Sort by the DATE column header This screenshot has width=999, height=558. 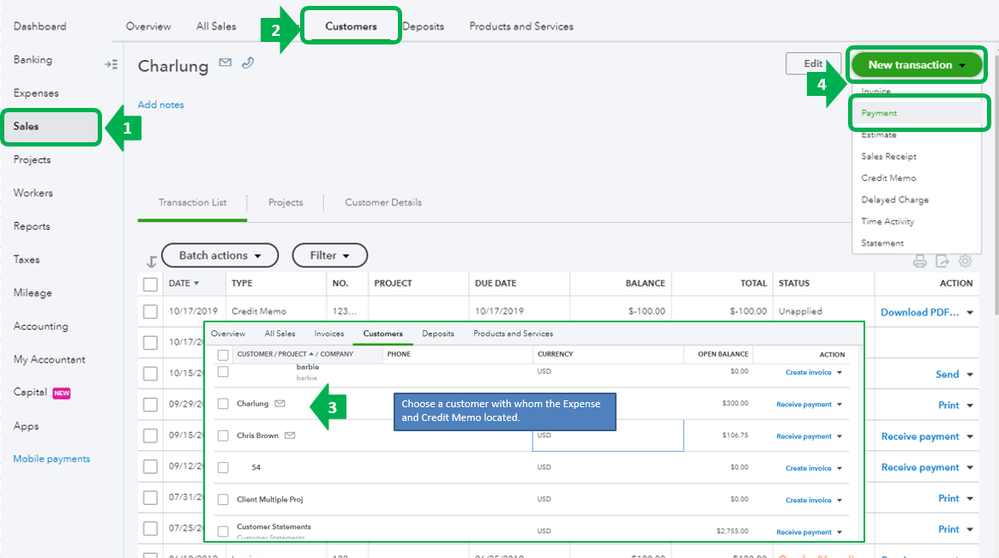tap(183, 283)
